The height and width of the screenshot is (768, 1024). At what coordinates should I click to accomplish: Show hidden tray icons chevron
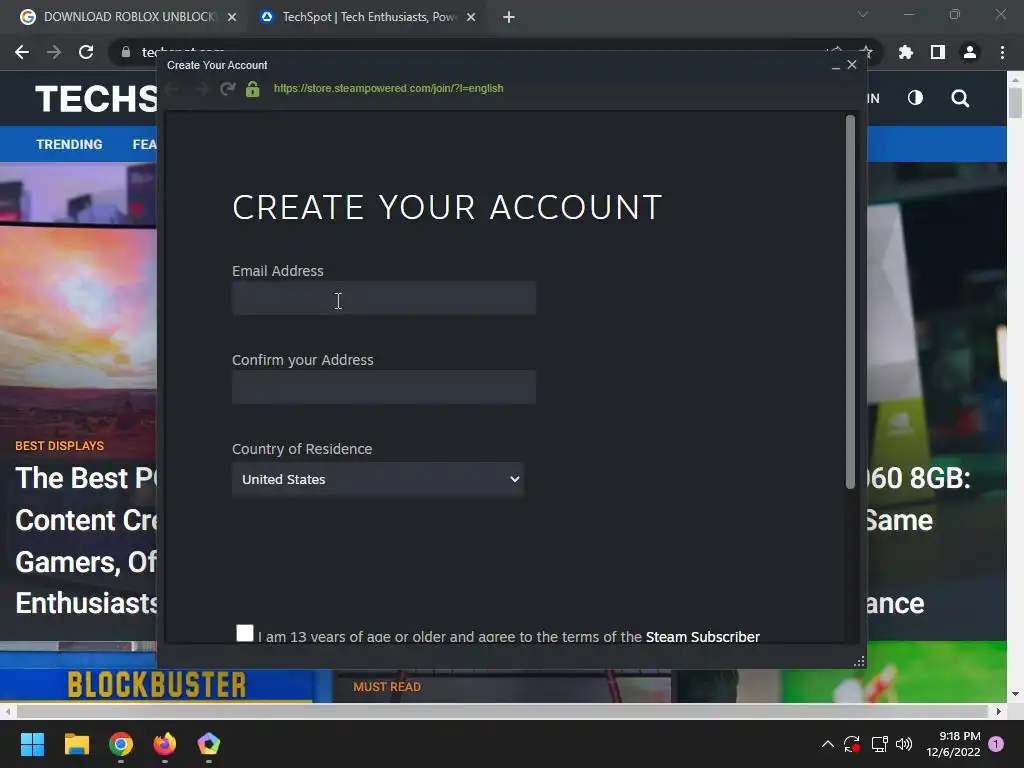[827, 744]
